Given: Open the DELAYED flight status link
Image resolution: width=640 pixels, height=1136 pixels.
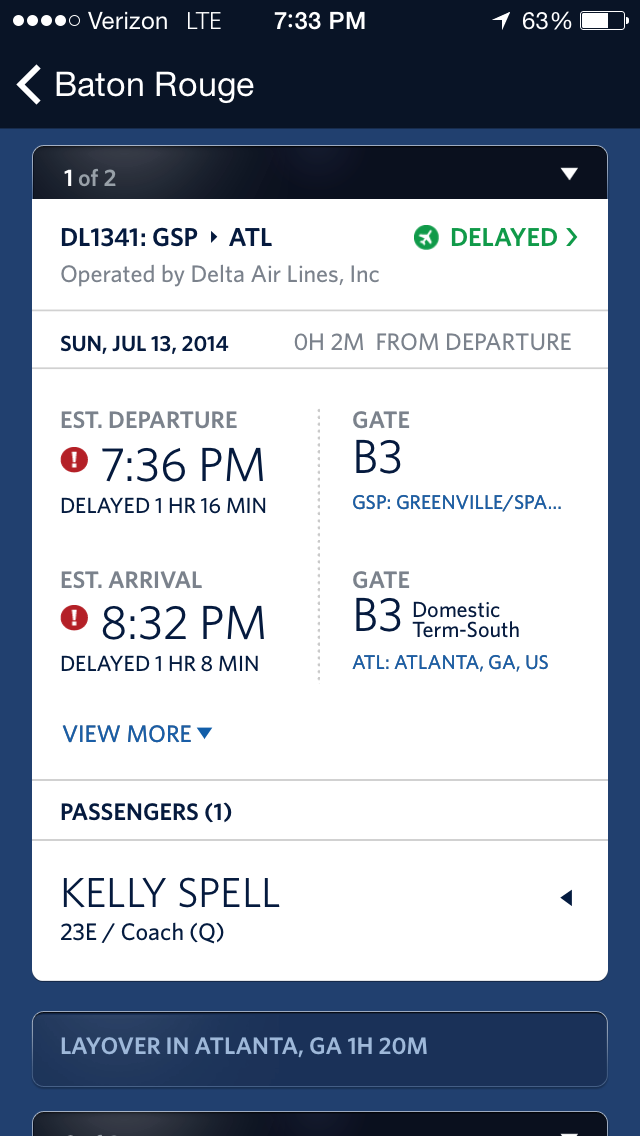Looking at the screenshot, I should coord(503,238).
